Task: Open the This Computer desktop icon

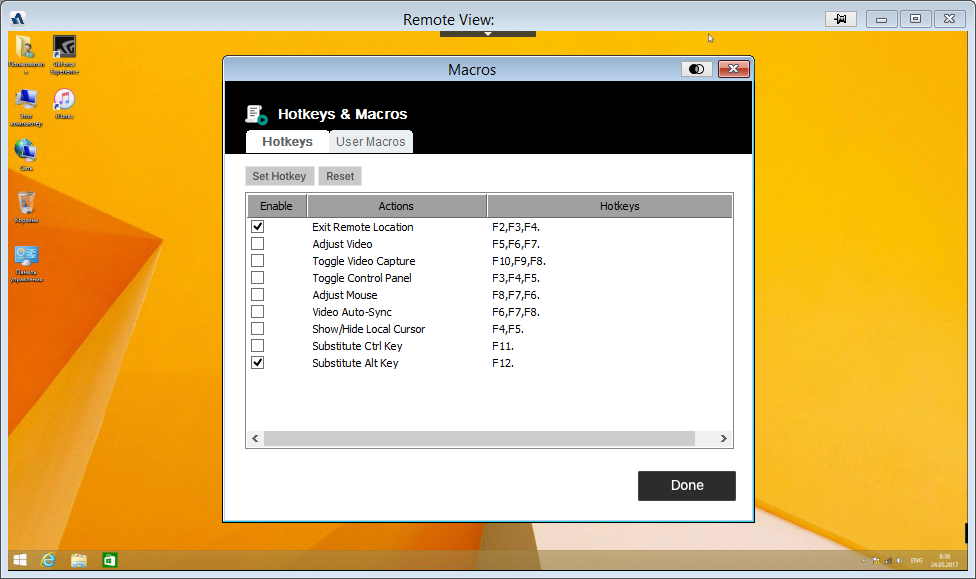Action: click(x=26, y=107)
